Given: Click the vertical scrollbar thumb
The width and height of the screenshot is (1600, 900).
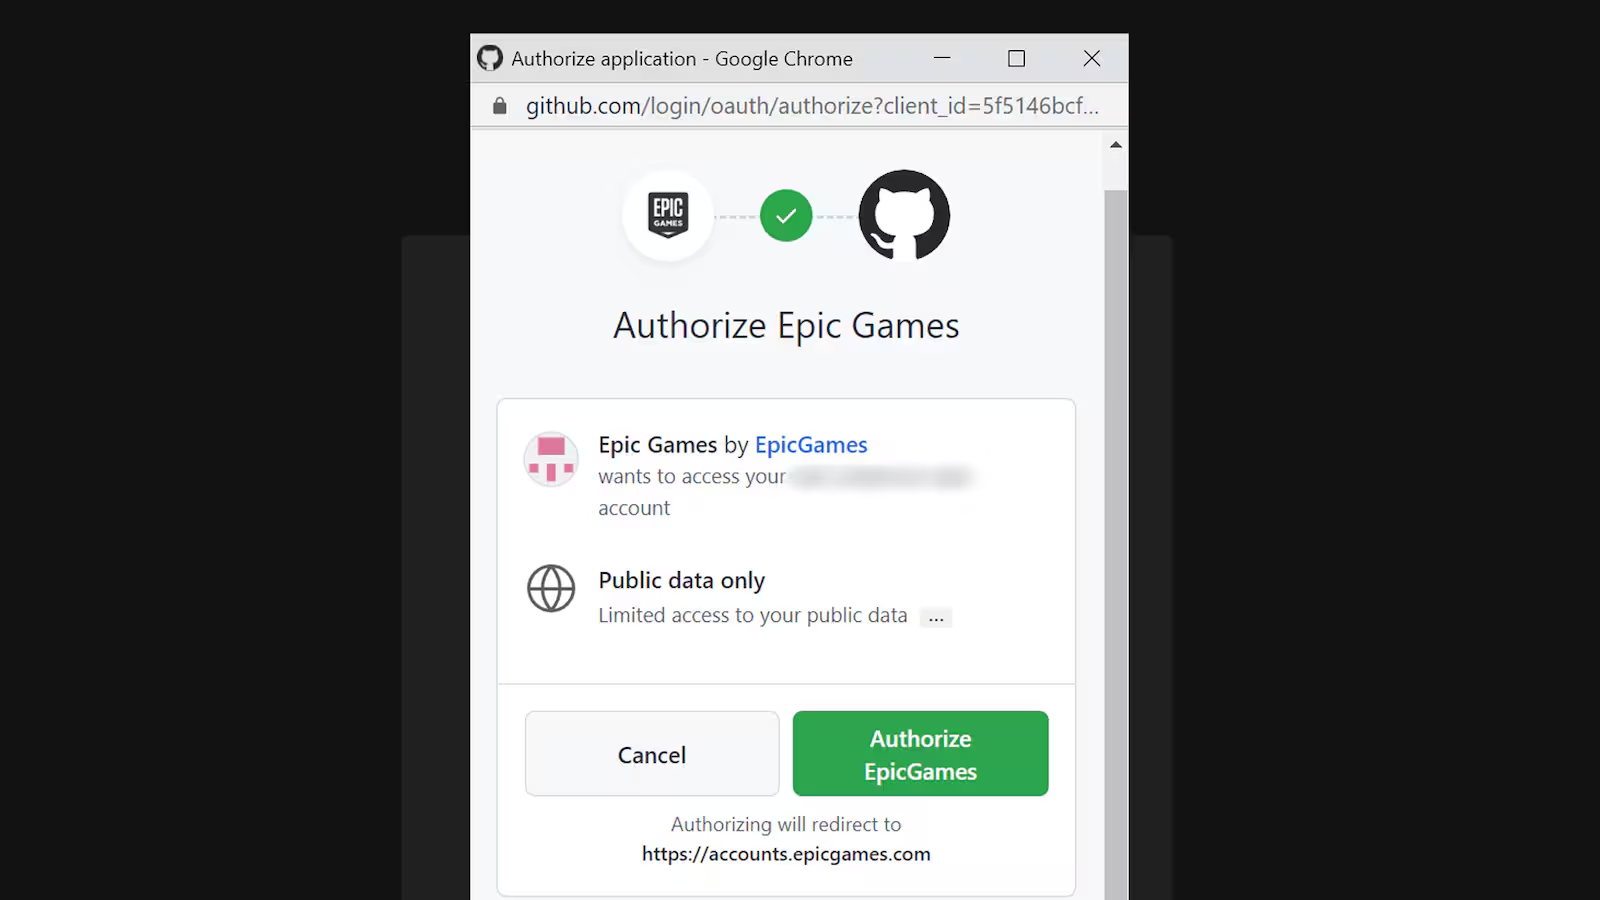Looking at the screenshot, I should coord(1116,545).
